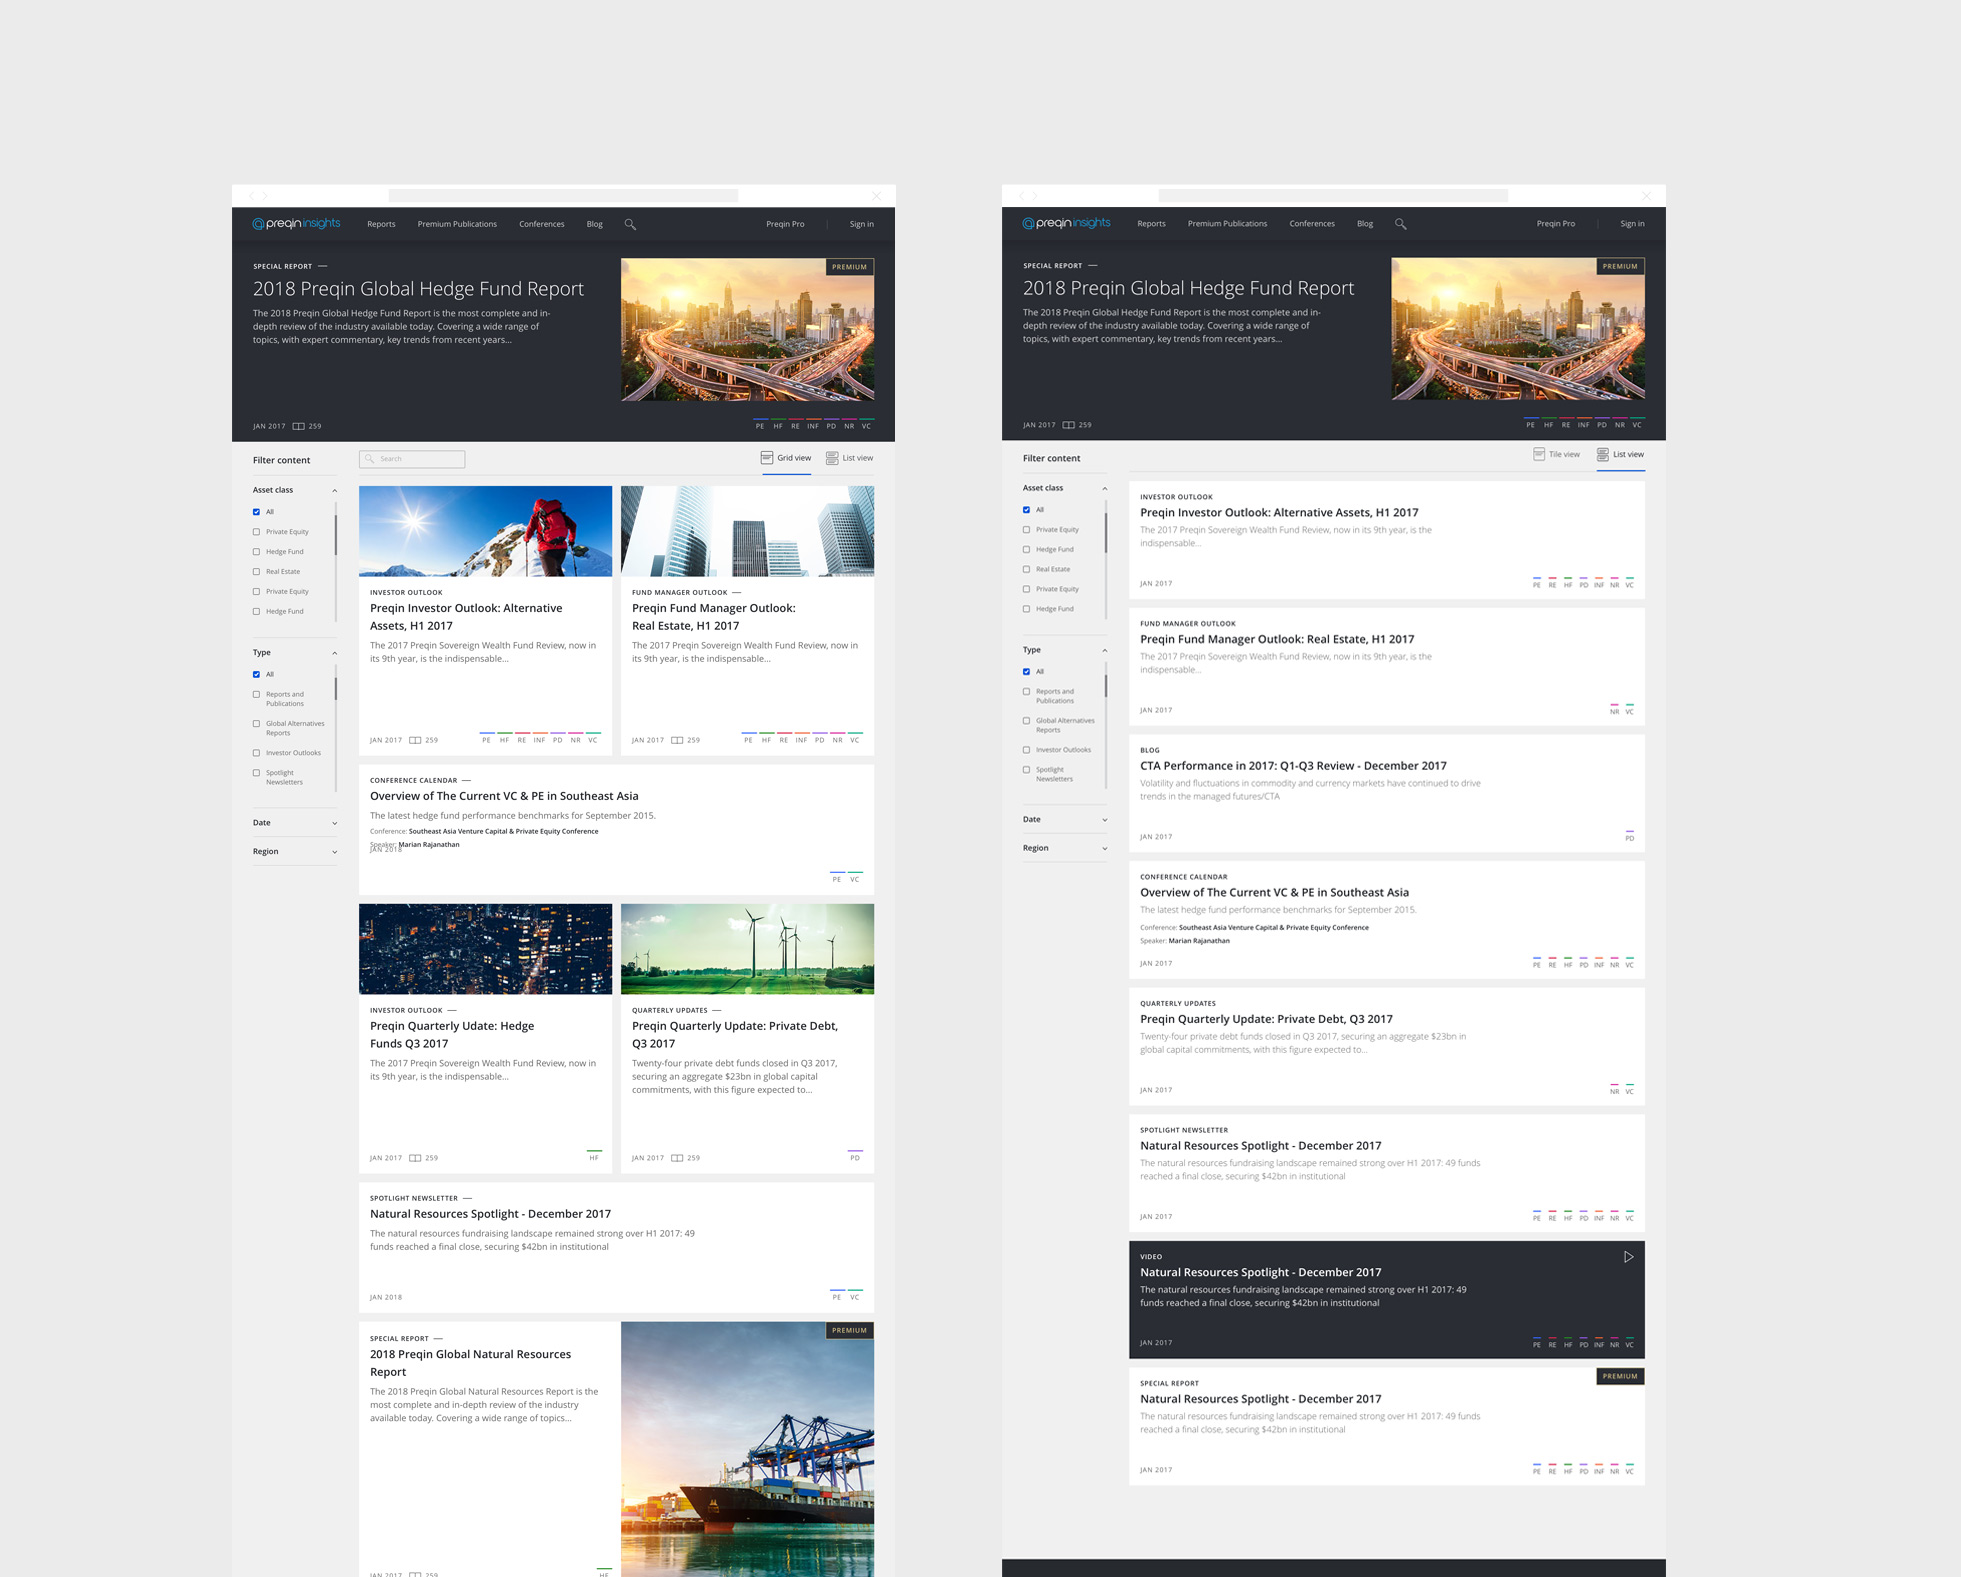Image resolution: width=1961 pixels, height=1577 pixels.
Task: Open Conferences menu in left window
Action: [542, 224]
